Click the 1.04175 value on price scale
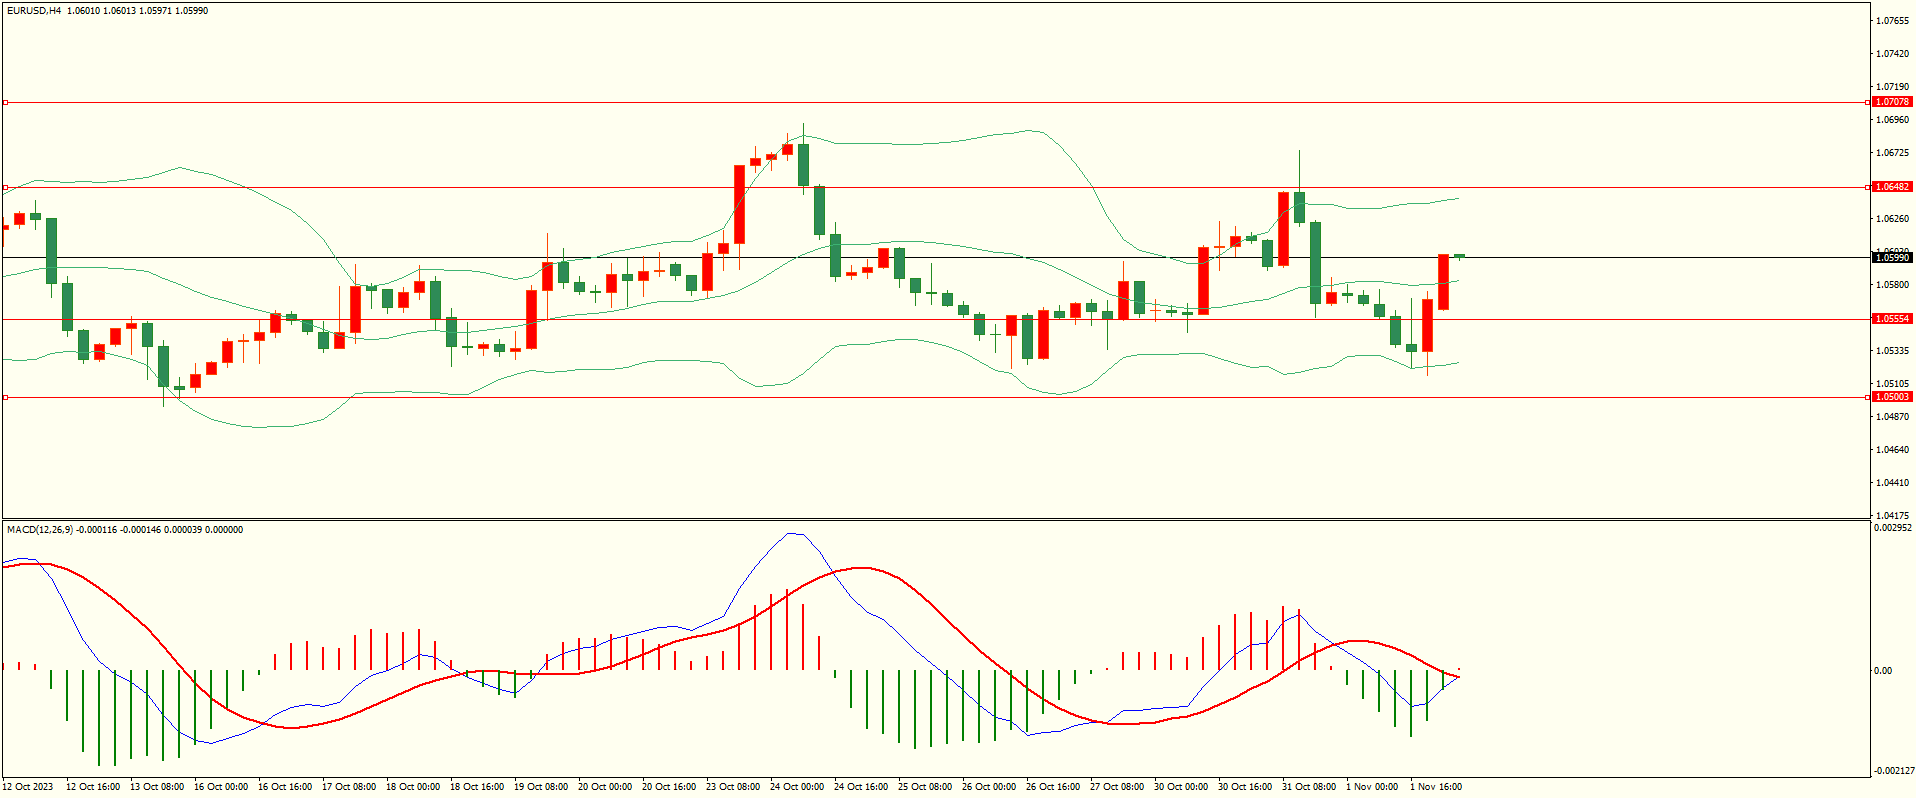Screen dimensions: 1916x798 1891,516
